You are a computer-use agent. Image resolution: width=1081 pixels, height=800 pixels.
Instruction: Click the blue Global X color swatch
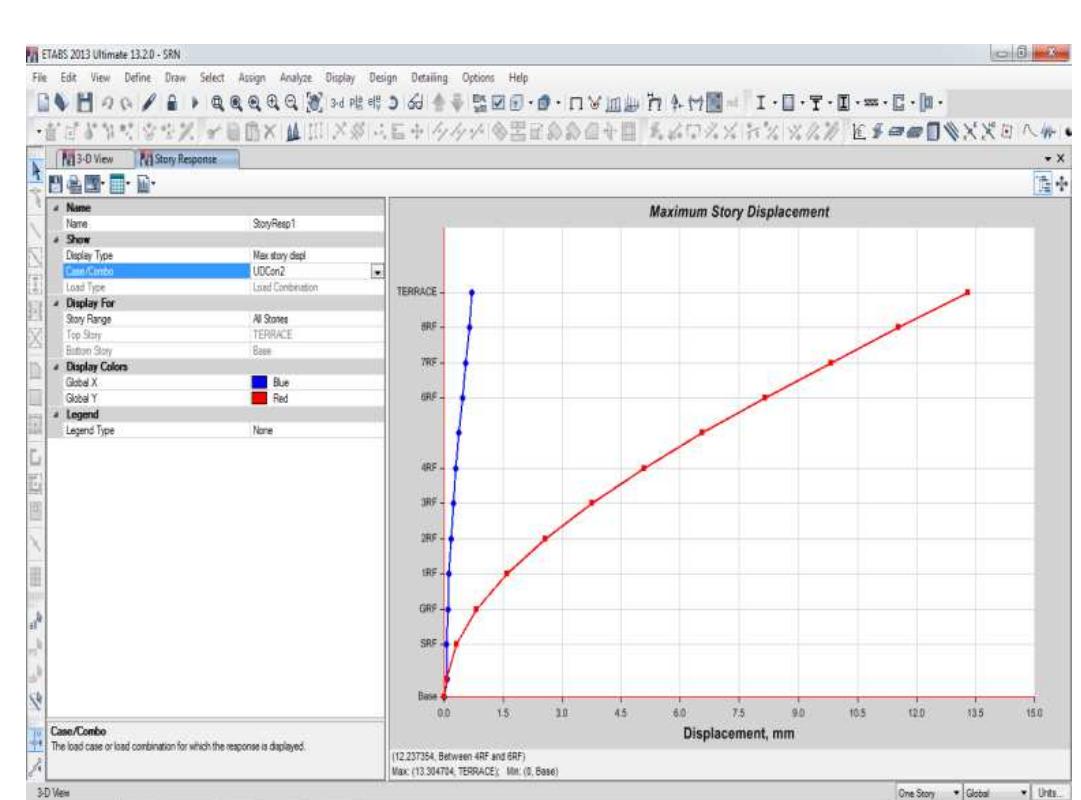(x=259, y=380)
